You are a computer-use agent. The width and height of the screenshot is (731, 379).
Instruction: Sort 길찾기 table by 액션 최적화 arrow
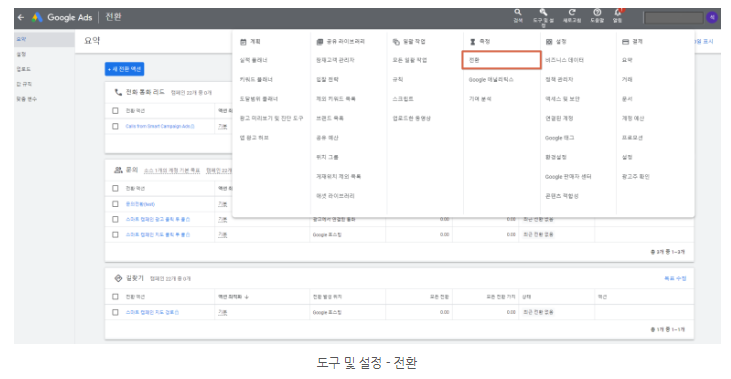tap(247, 297)
